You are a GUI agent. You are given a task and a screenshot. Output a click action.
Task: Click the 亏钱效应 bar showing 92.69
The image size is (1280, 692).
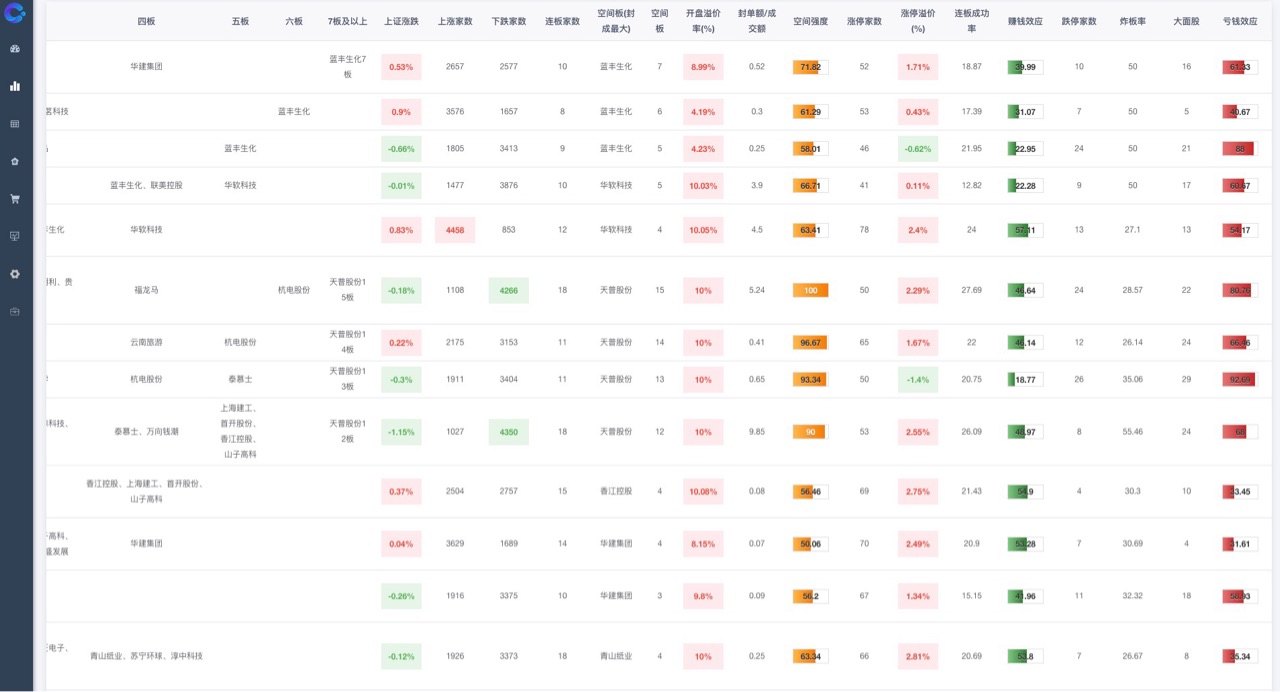(1240, 379)
